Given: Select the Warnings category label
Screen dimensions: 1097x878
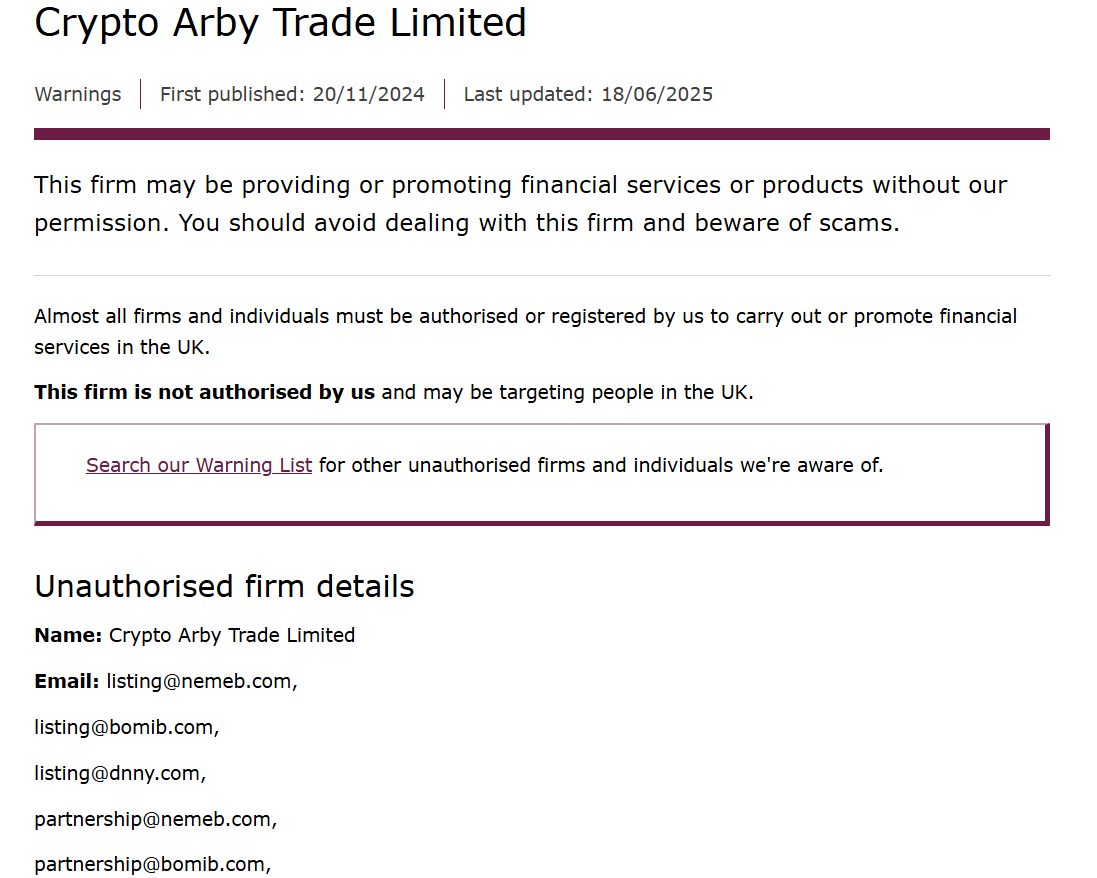Looking at the screenshot, I should (78, 94).
